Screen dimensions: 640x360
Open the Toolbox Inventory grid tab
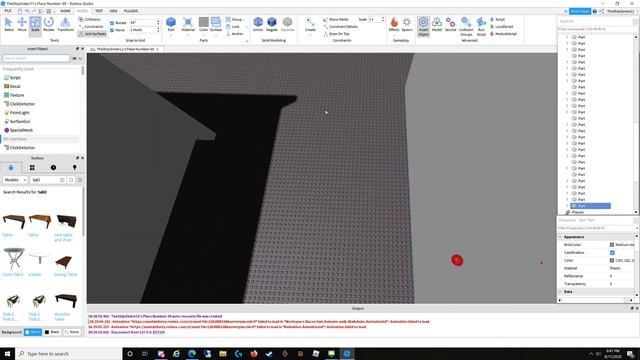click(32, 167)
